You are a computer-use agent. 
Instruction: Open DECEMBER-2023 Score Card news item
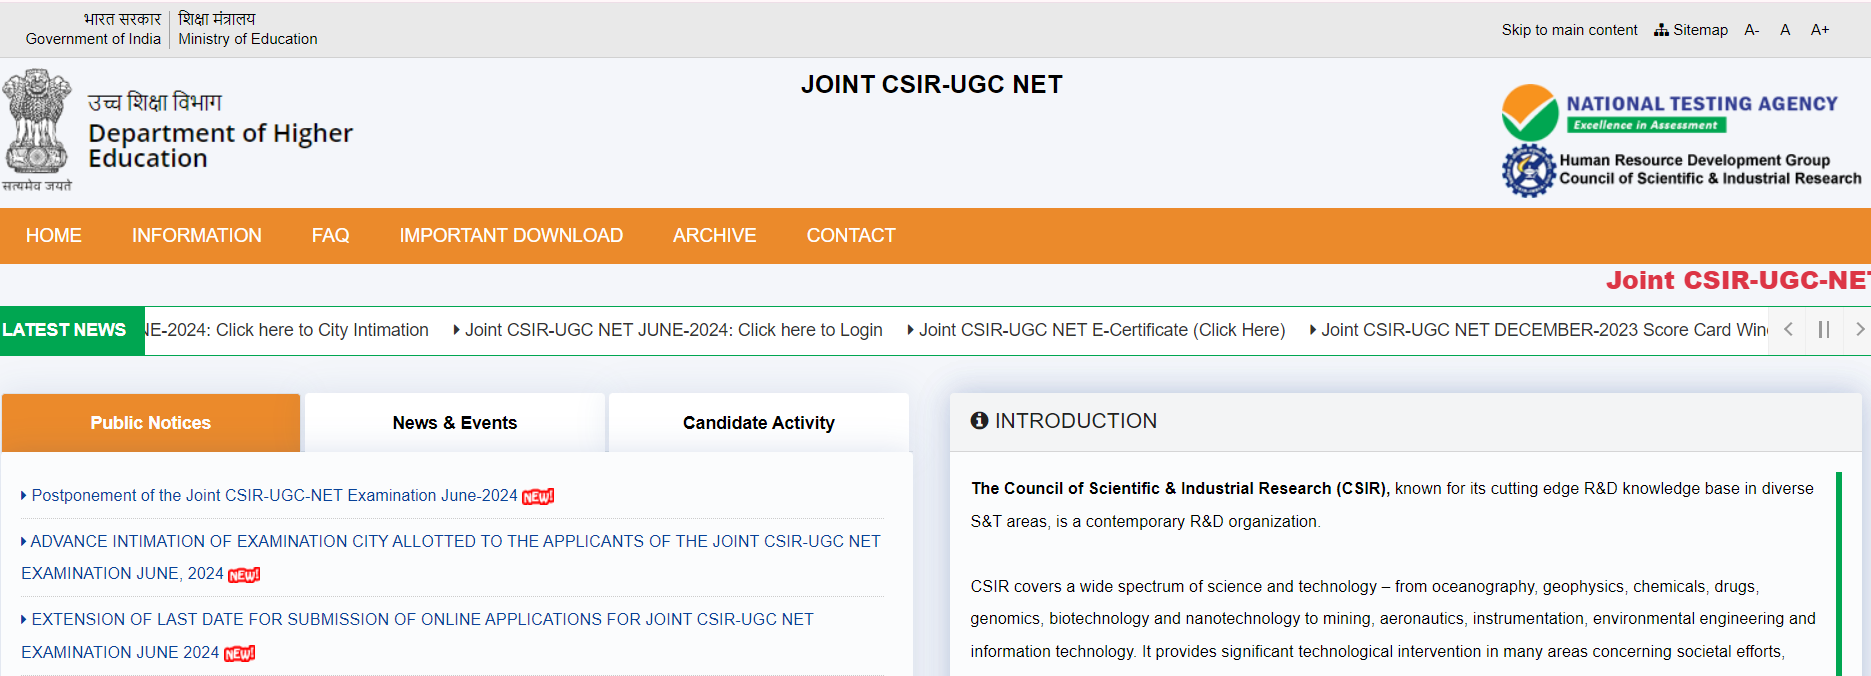point(1544,330)
